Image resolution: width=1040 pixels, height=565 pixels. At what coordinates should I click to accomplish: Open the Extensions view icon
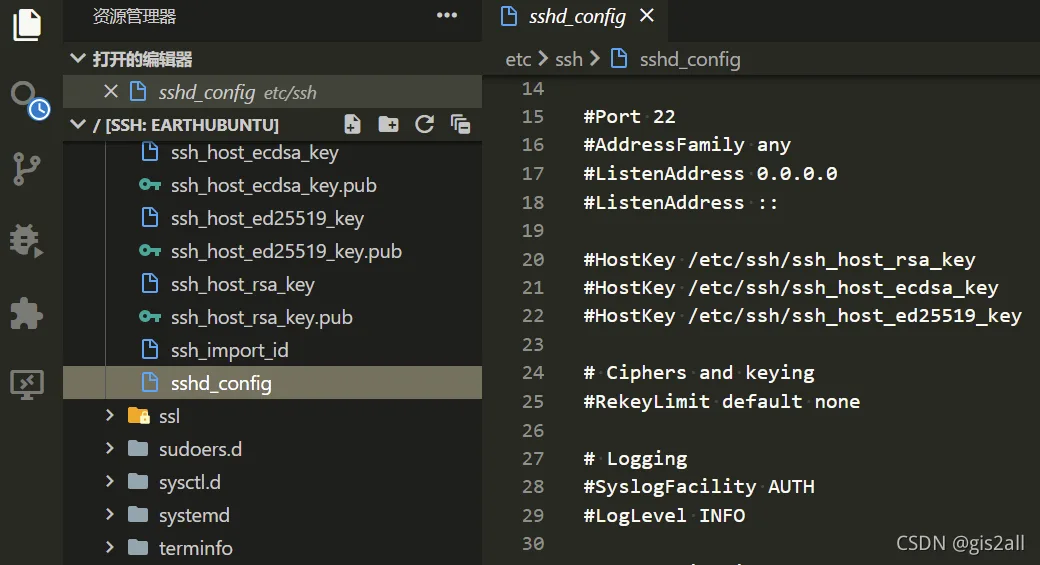(27, 313)
